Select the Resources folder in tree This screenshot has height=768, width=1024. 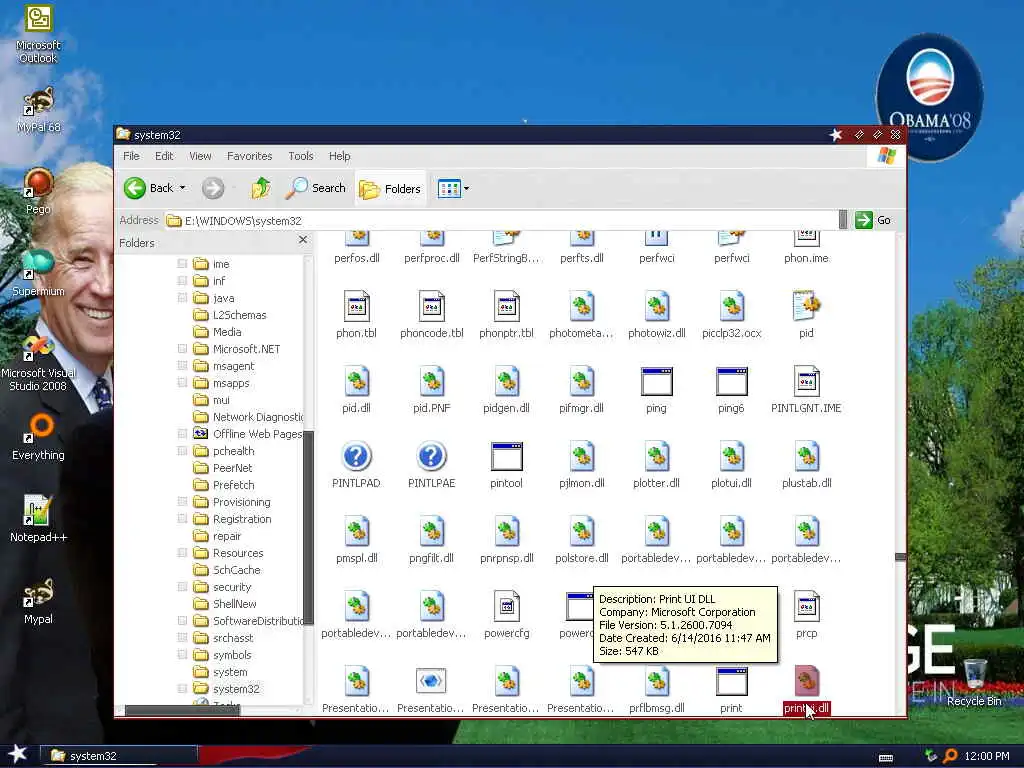pos(229,552)
